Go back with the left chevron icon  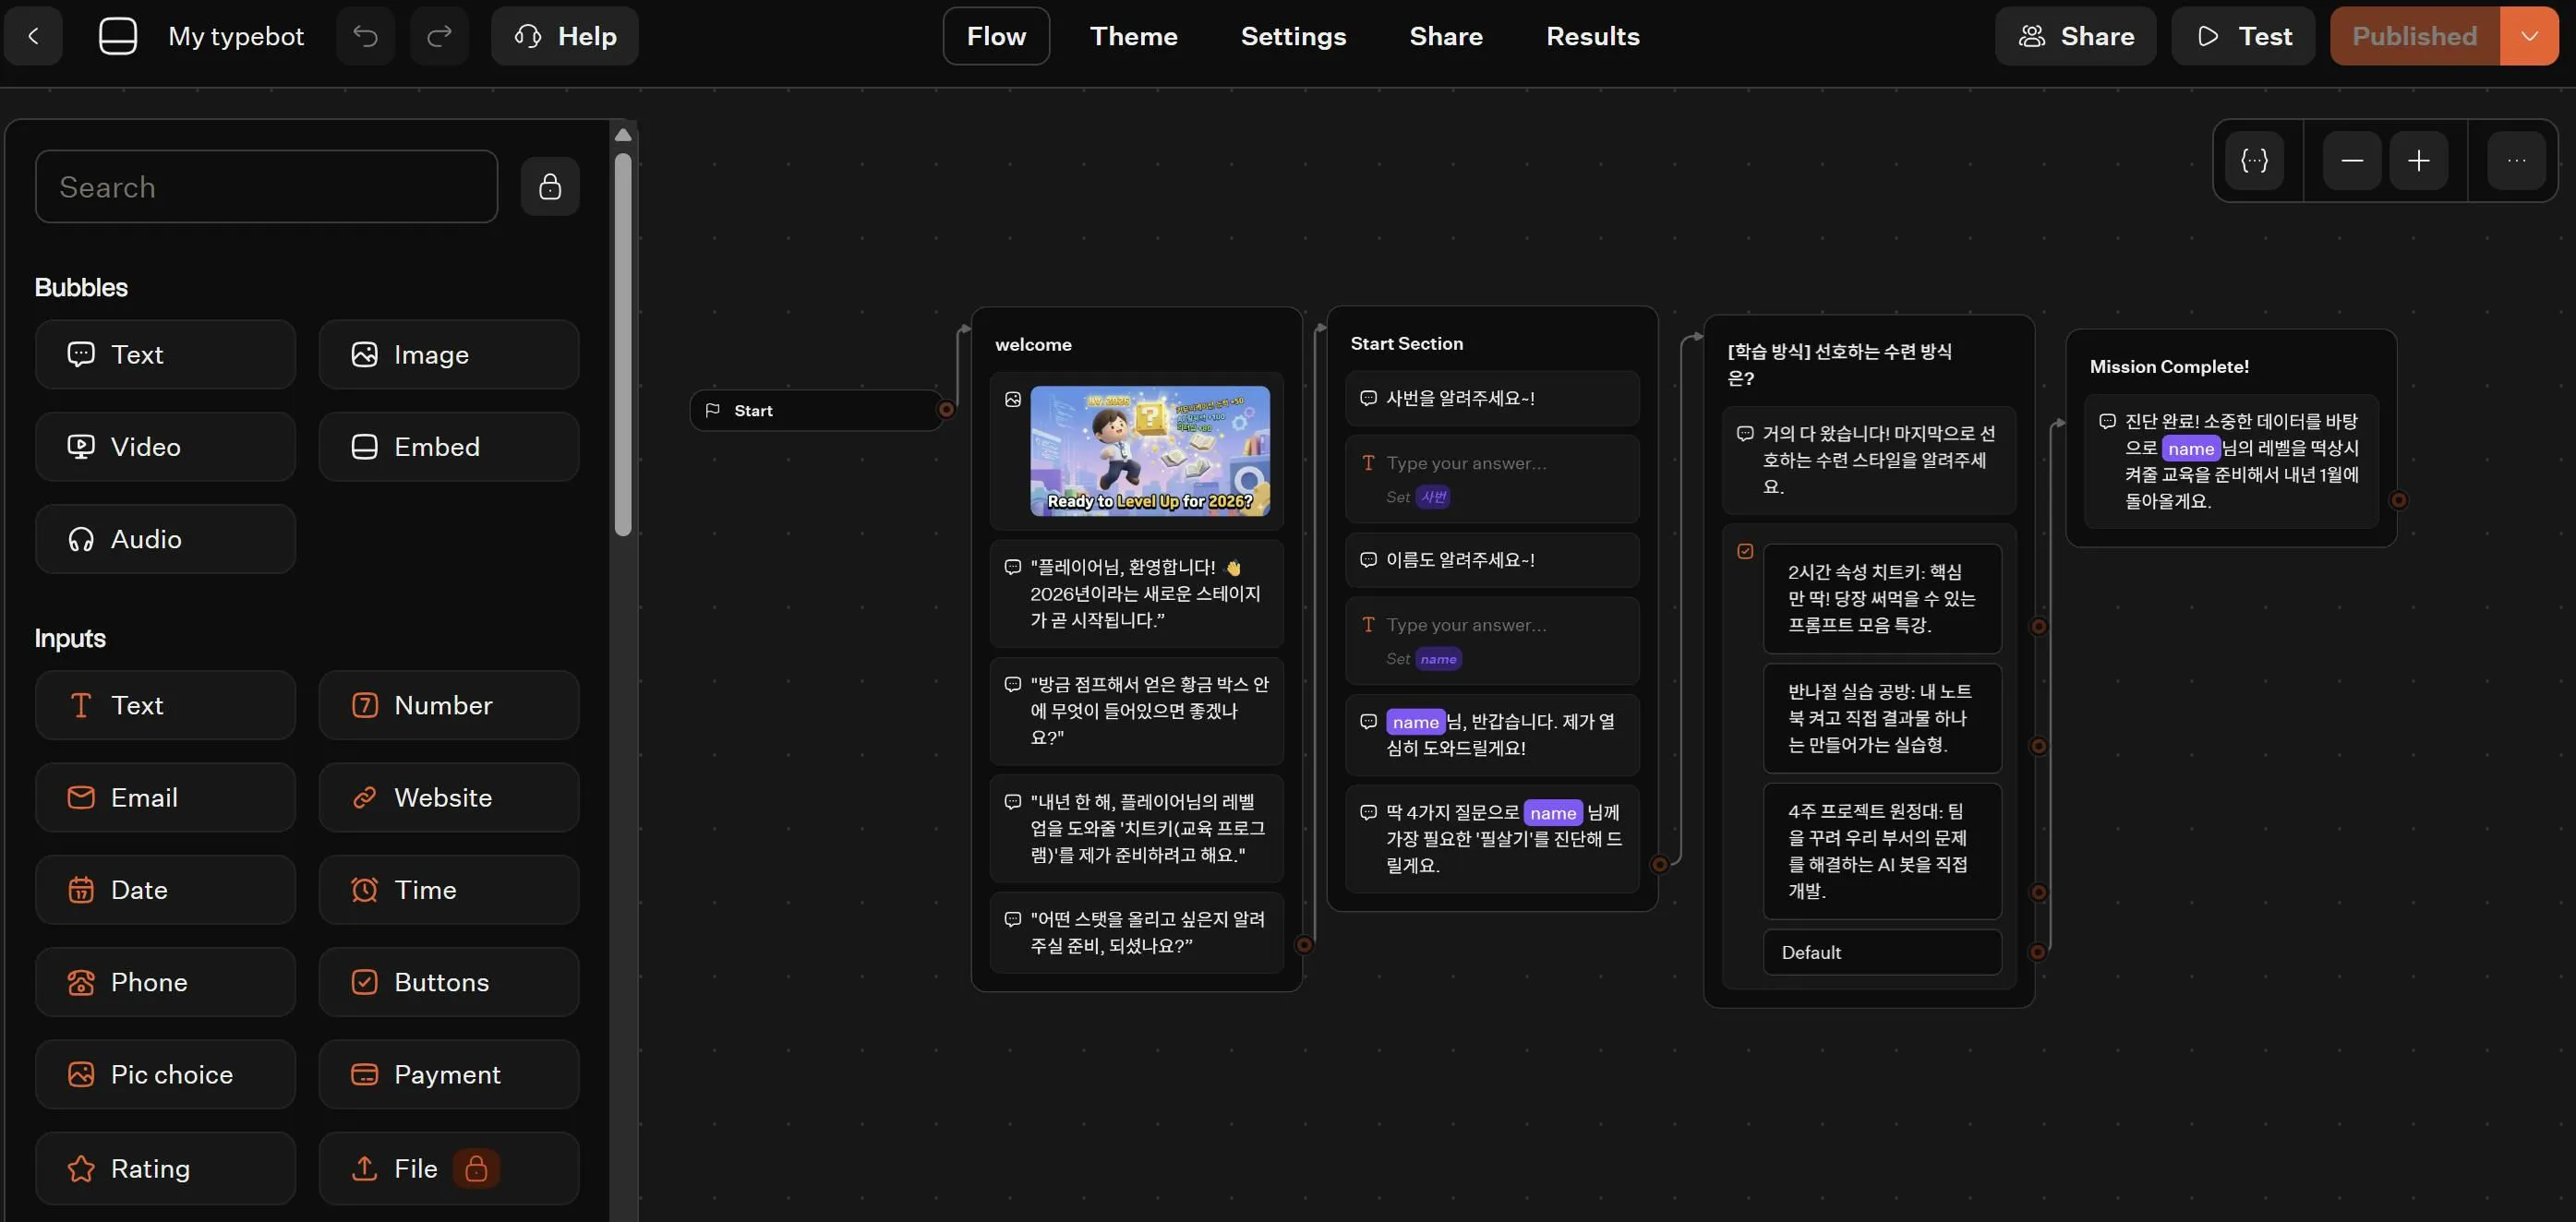pyautogui.click(x=34, y=36)
